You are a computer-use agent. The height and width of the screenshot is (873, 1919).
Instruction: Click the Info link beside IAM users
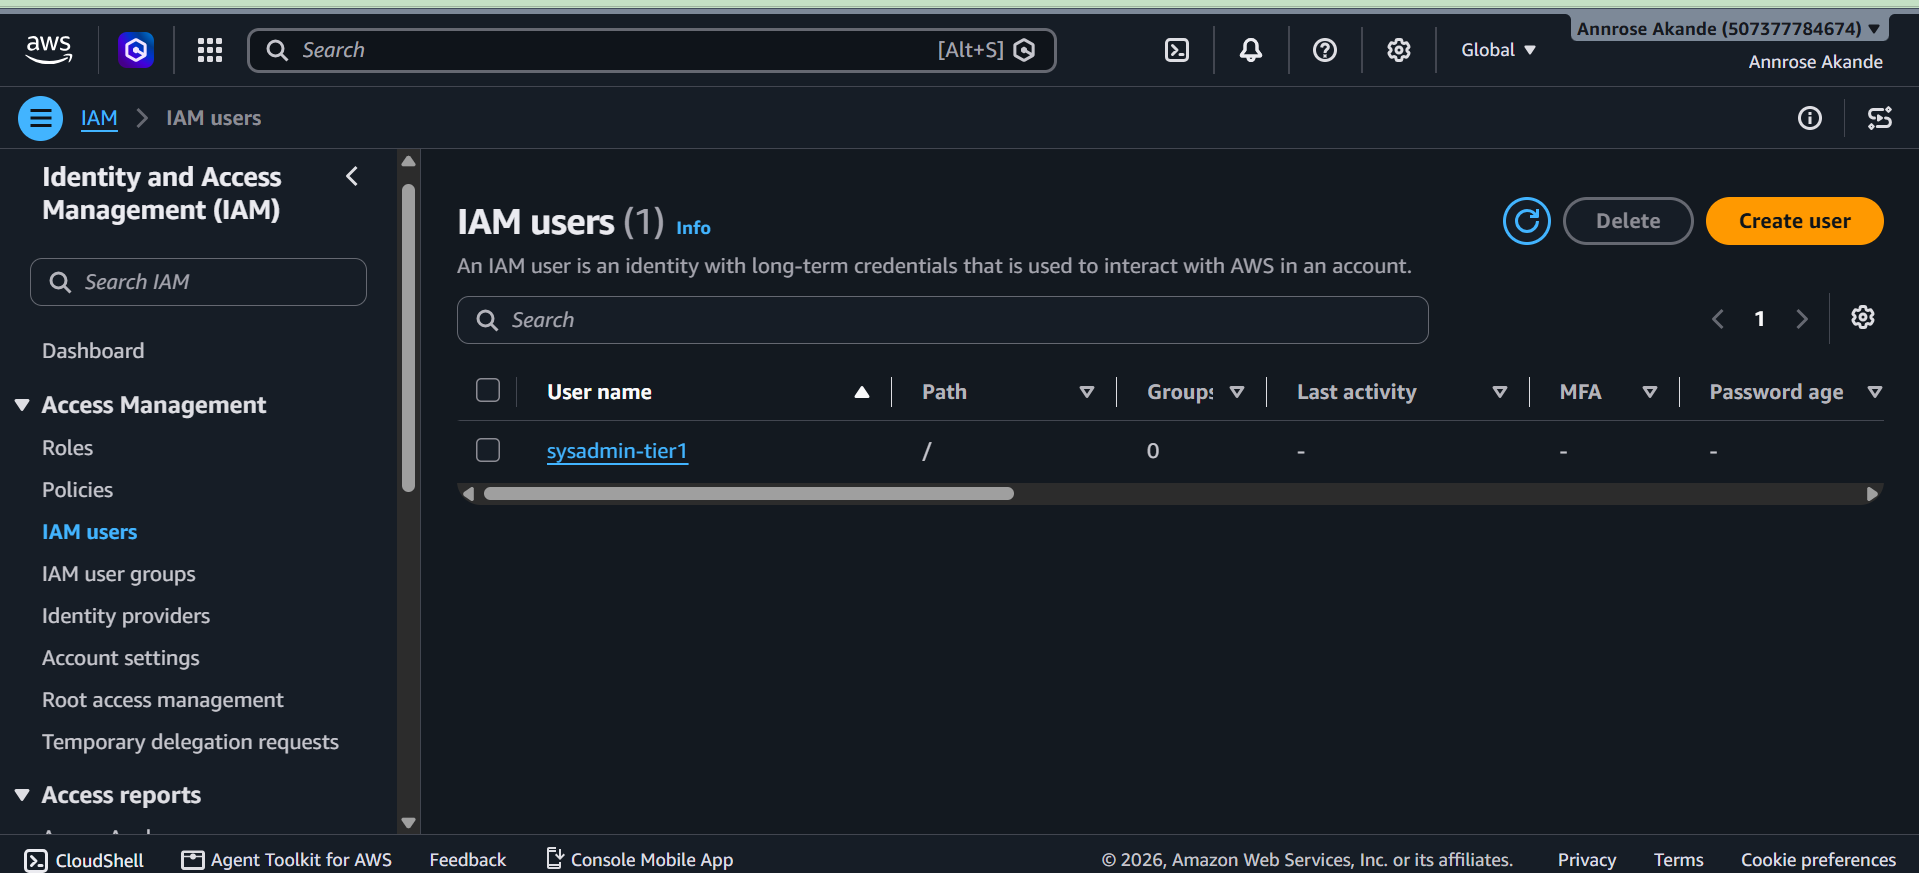(693, 228)
